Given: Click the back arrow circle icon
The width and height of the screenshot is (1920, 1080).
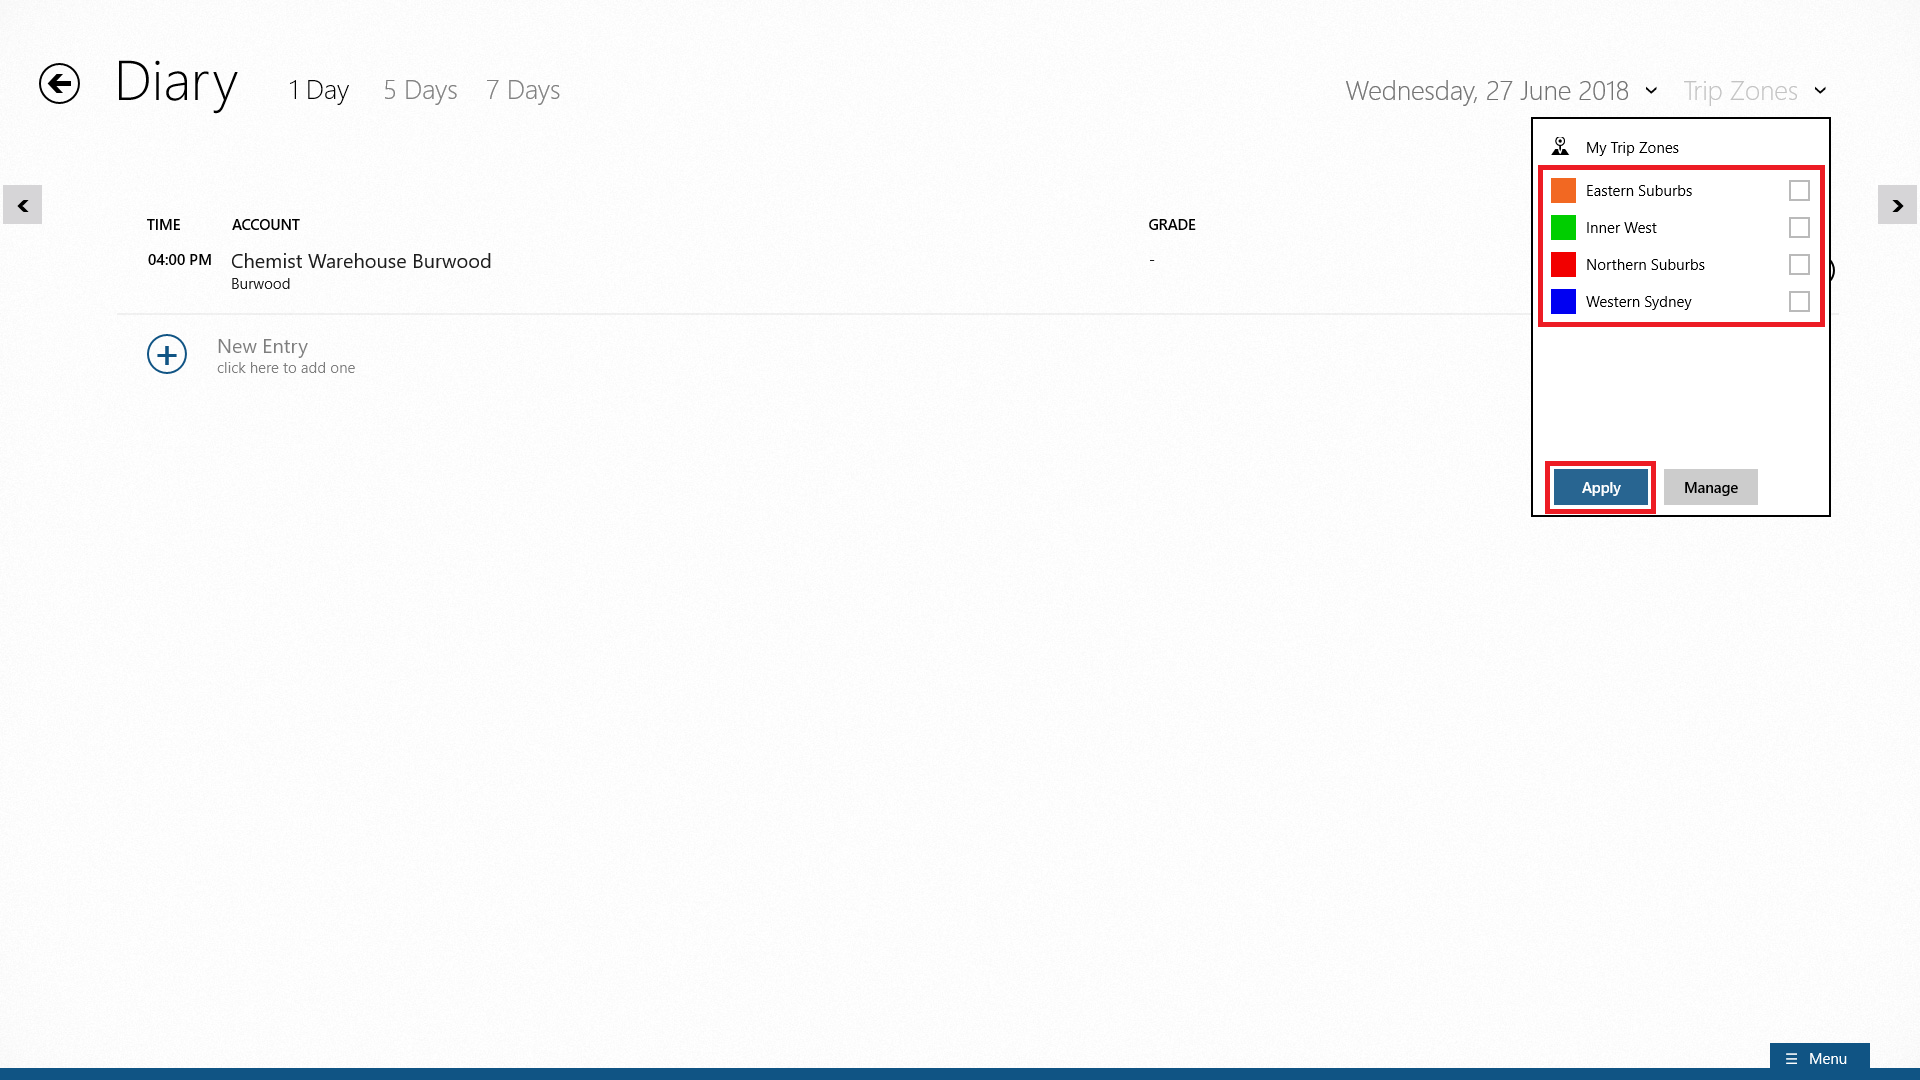Looking at the screenshot, I should (x=59, y=83).
